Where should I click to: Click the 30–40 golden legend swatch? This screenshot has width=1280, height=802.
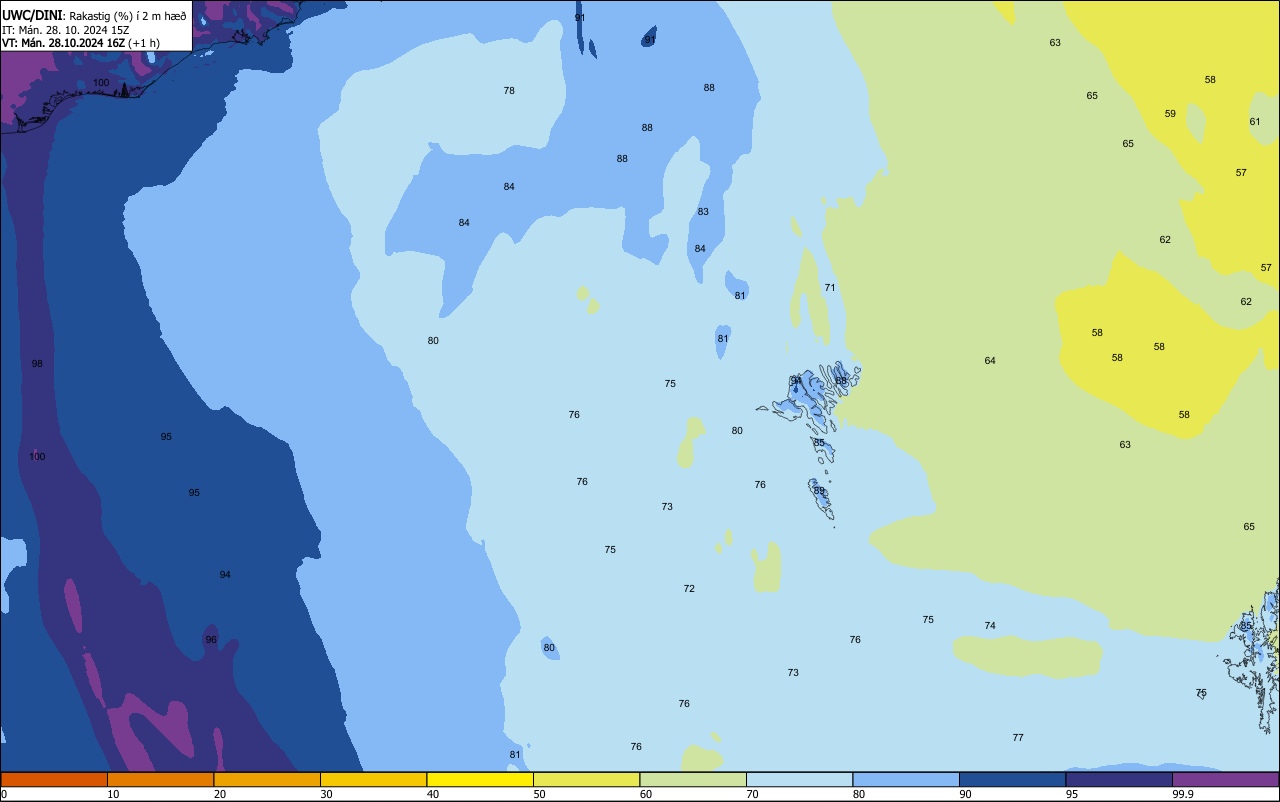pyautogui.click(x=373, y=779)
